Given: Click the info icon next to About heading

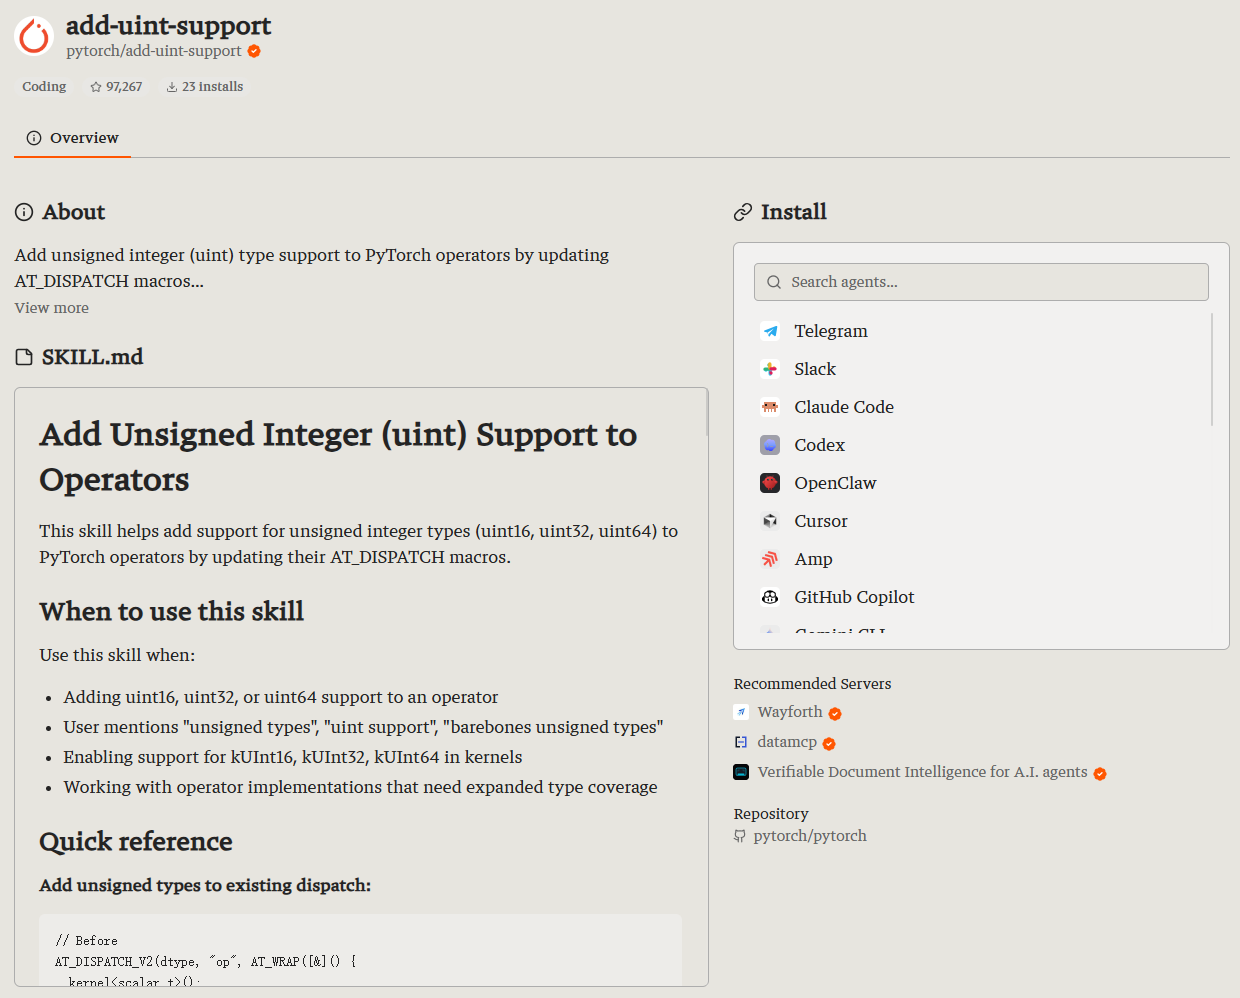Looking at the screenshot, I should [x=24, y=212].
